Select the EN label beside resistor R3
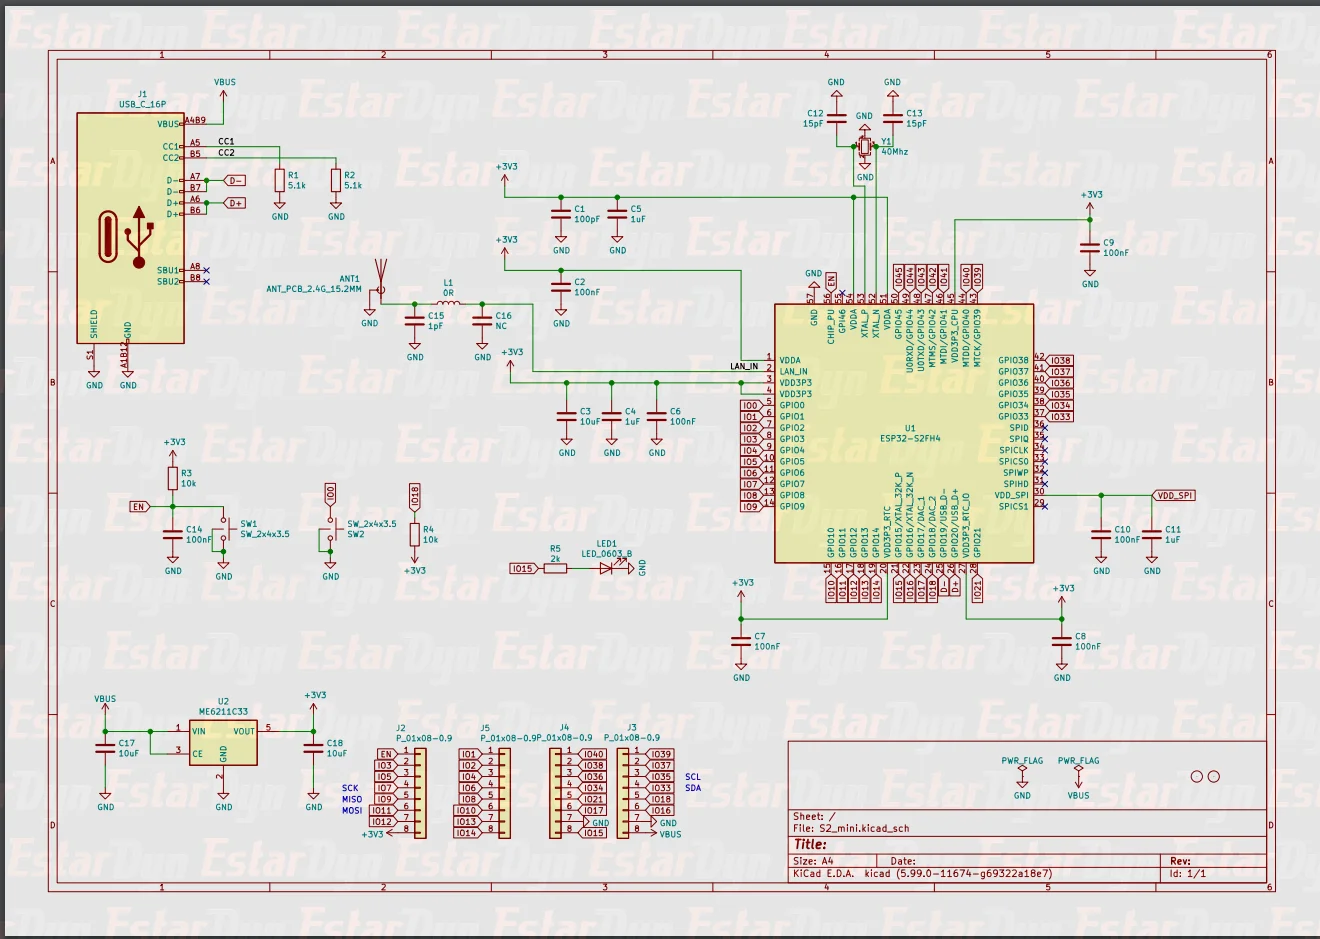 click(x=139, y=507)
